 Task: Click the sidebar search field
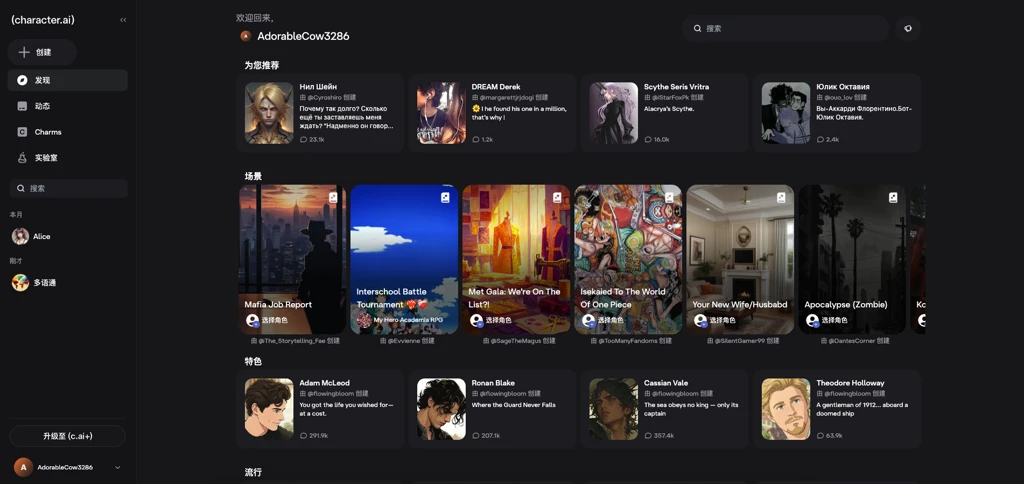[68, 188]
